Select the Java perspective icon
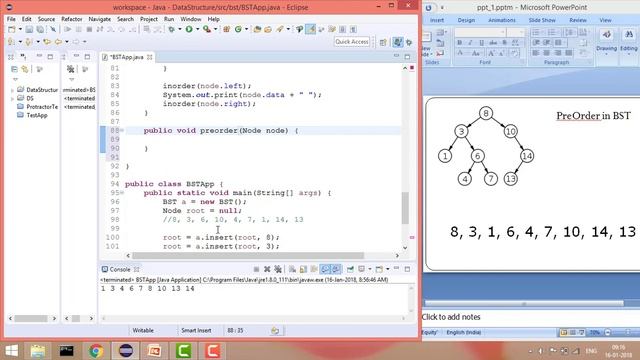Image resolution: width=640 pixels, height=360 pixels. (x=397, y=42)
